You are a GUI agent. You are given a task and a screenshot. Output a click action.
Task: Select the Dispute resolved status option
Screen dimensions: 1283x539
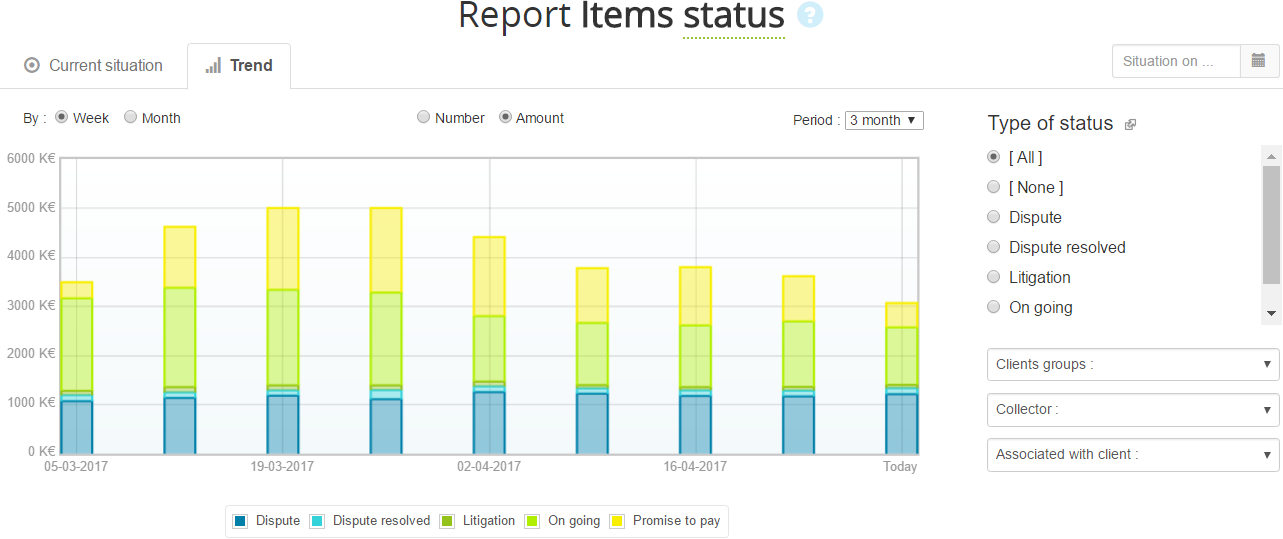[x=993, y=247]
